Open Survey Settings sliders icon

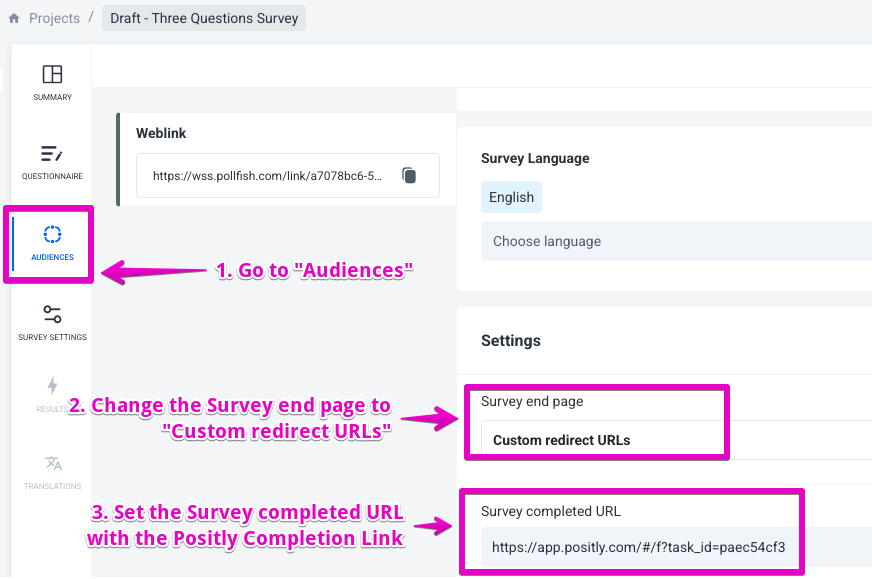pyautogui.click(x=52, y=315)
